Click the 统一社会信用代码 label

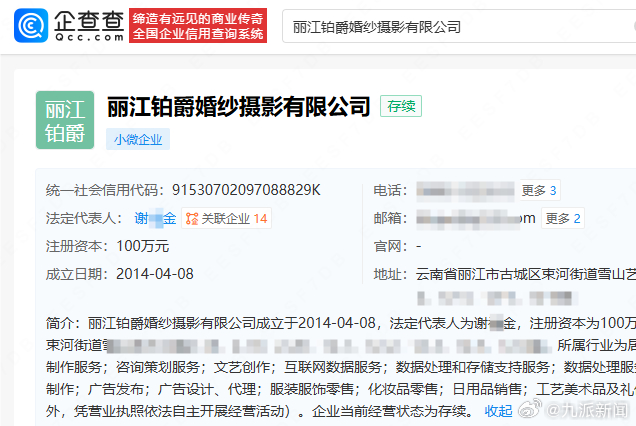(105, 190)
